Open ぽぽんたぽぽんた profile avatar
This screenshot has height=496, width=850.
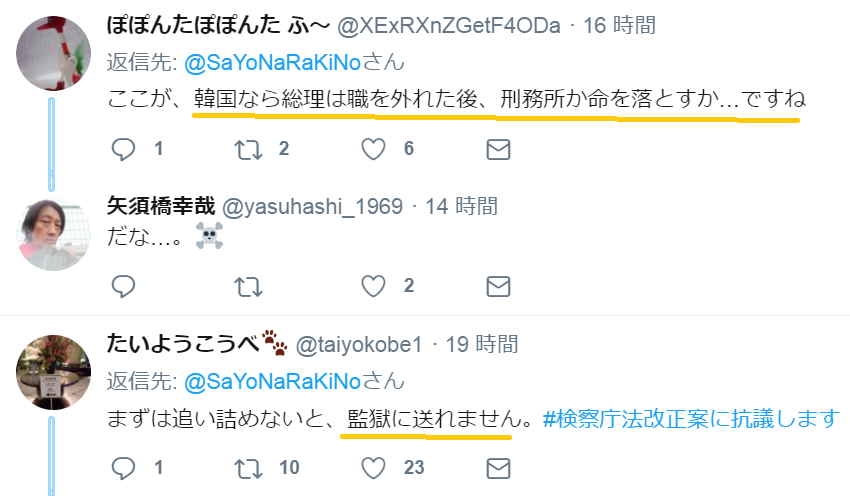click(53, 53)
